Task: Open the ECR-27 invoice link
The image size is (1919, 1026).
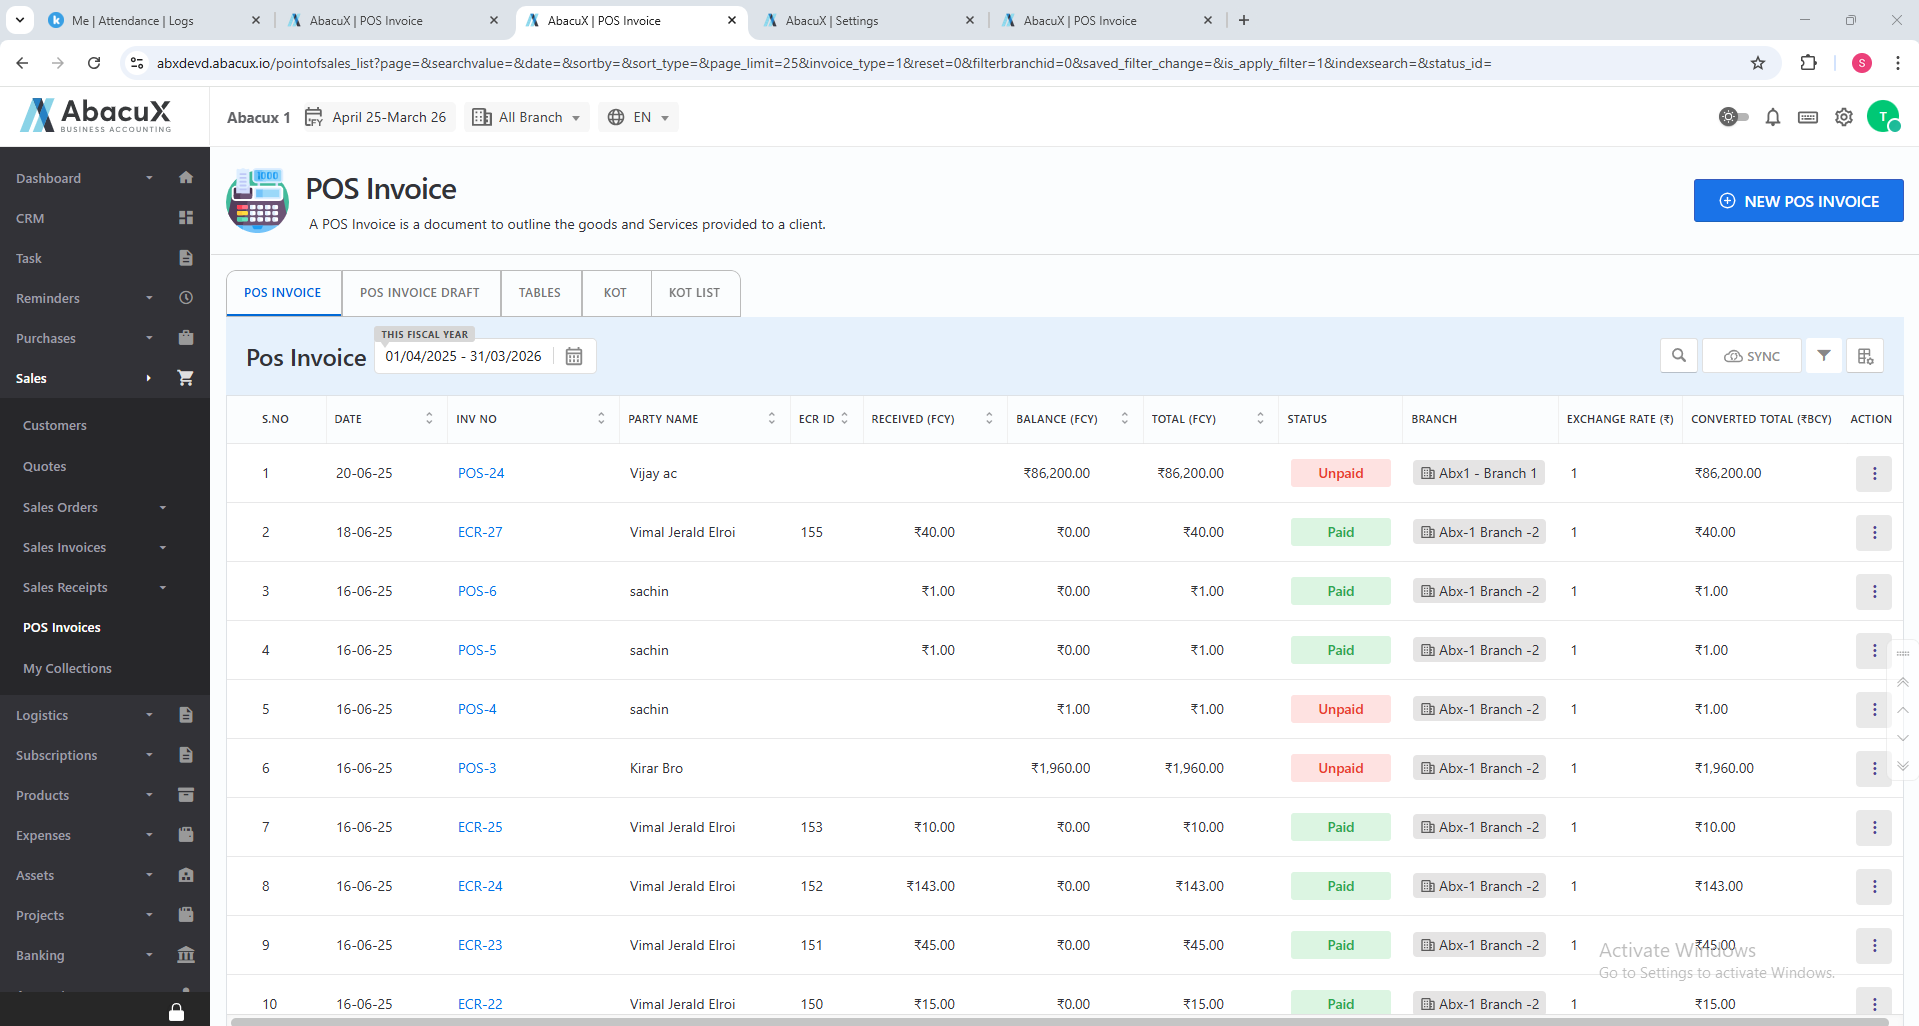Action: point(480,532)
